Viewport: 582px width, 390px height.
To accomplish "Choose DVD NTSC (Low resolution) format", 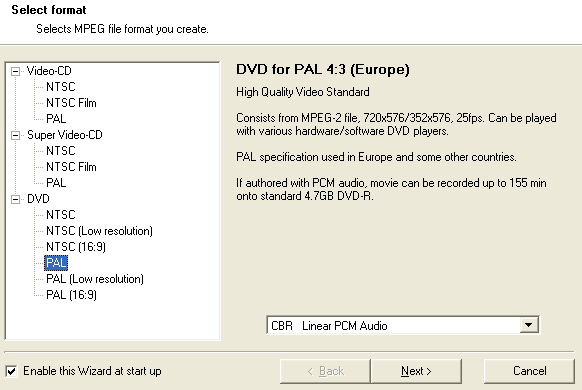I will point(99,231).
